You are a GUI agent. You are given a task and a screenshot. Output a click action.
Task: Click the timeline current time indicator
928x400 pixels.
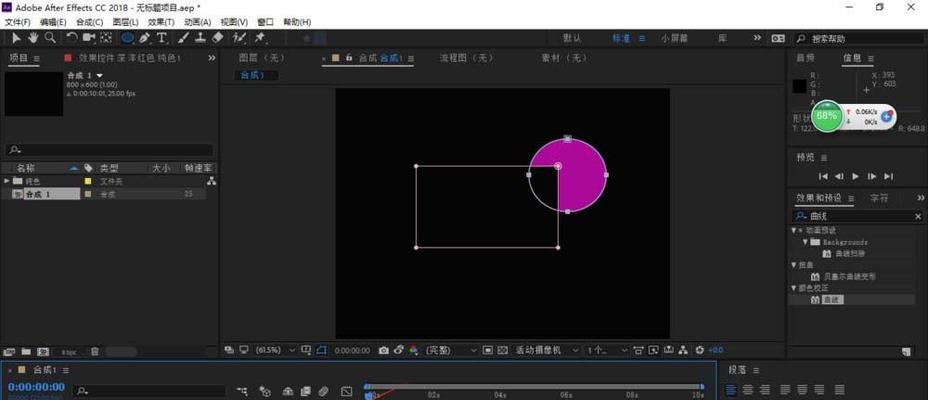tap(369, 395)
